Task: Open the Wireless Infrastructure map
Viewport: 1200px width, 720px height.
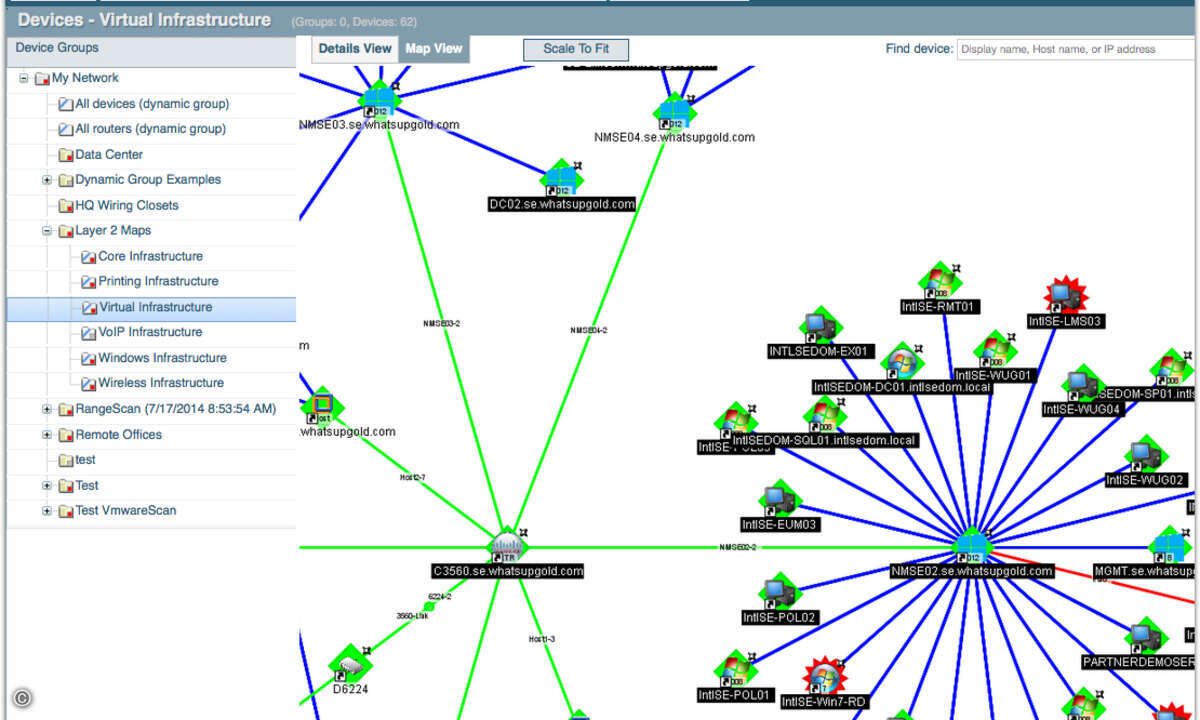Action: pos(161,383)
